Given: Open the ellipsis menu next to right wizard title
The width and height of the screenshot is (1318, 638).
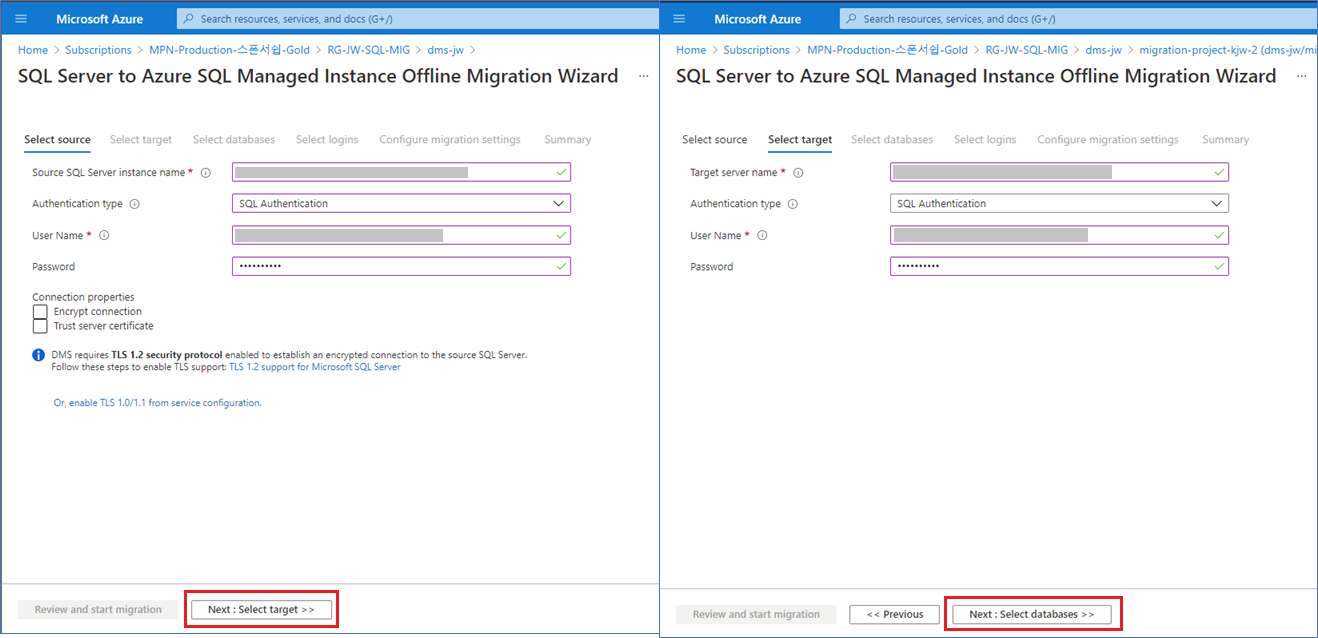Looking at the screenshot, I should [1301, 76].
